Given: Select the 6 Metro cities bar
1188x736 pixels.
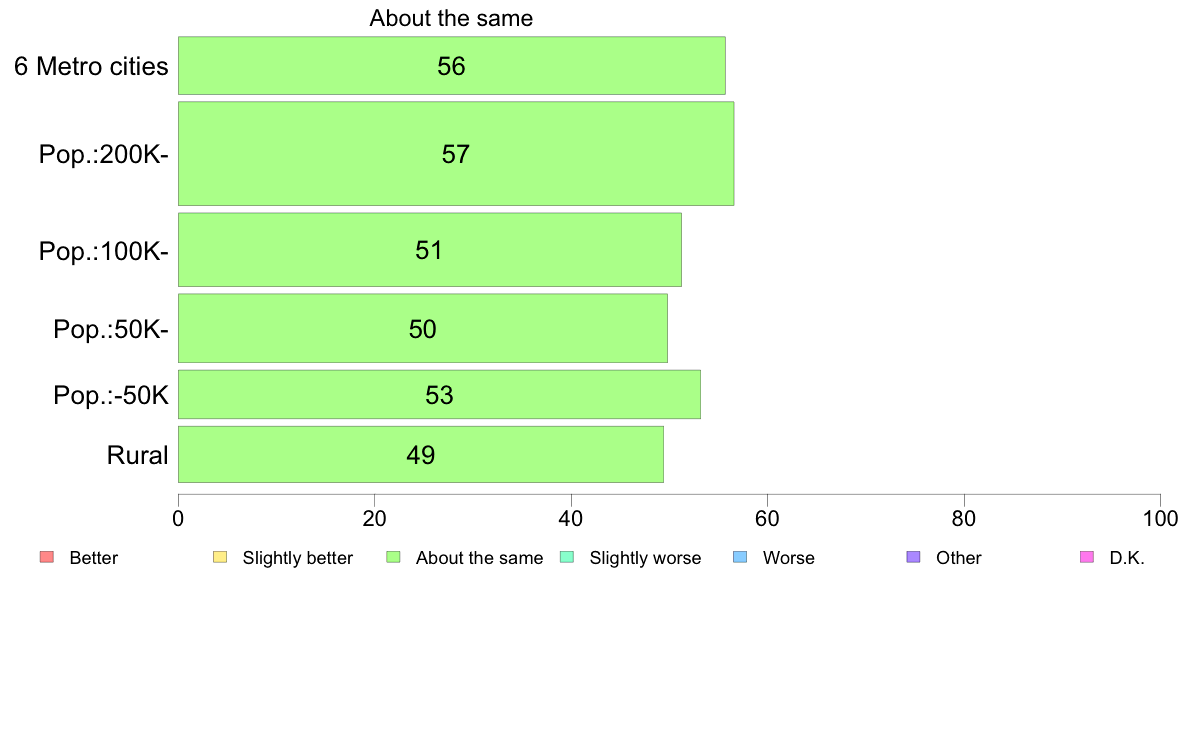Looking at the screenshot, I should (x=452, y=66).
